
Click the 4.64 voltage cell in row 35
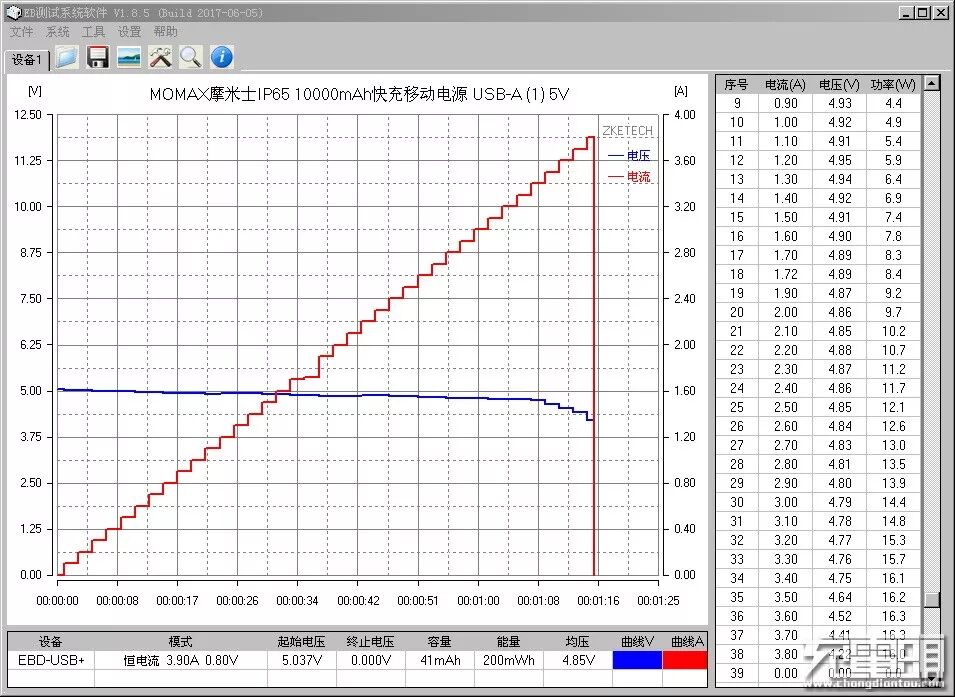click(839, 597)
